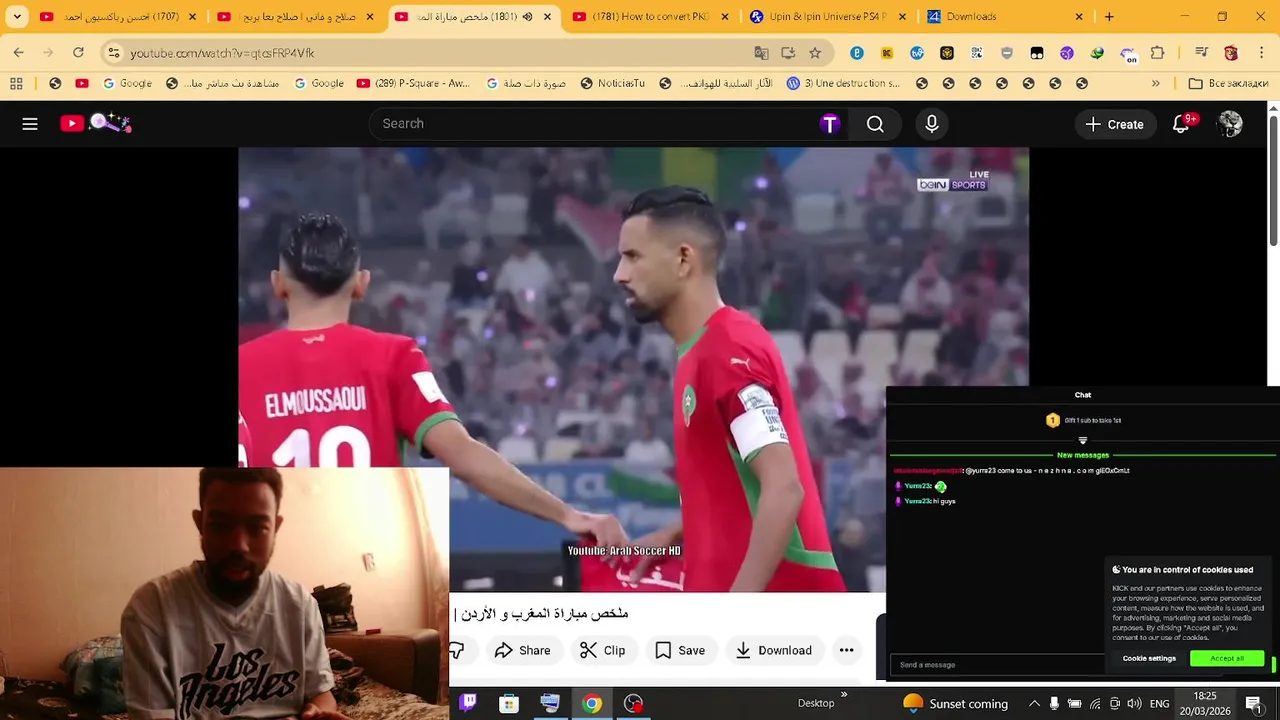
Task: Open the purple T extension icon in search bar
Action: [x=829, y=124]
